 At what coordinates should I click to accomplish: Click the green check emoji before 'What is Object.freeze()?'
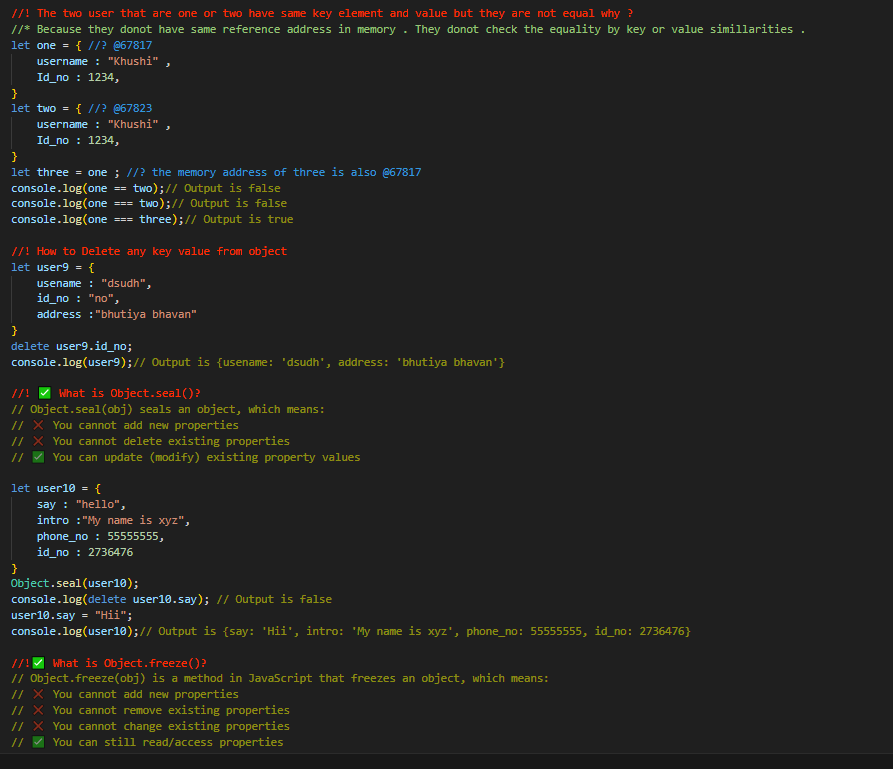pyautogui.click(x=38, y=663)
